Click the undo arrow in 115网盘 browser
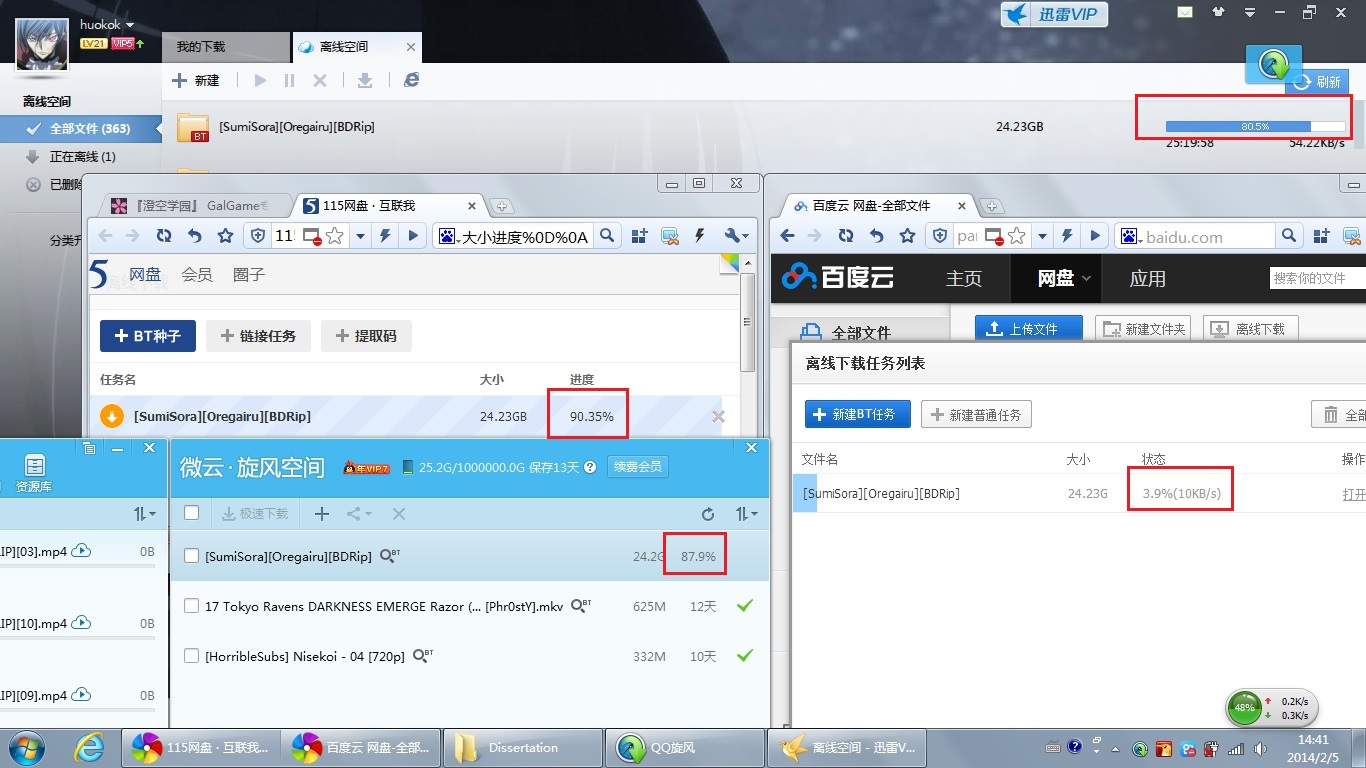 [195, 236]
